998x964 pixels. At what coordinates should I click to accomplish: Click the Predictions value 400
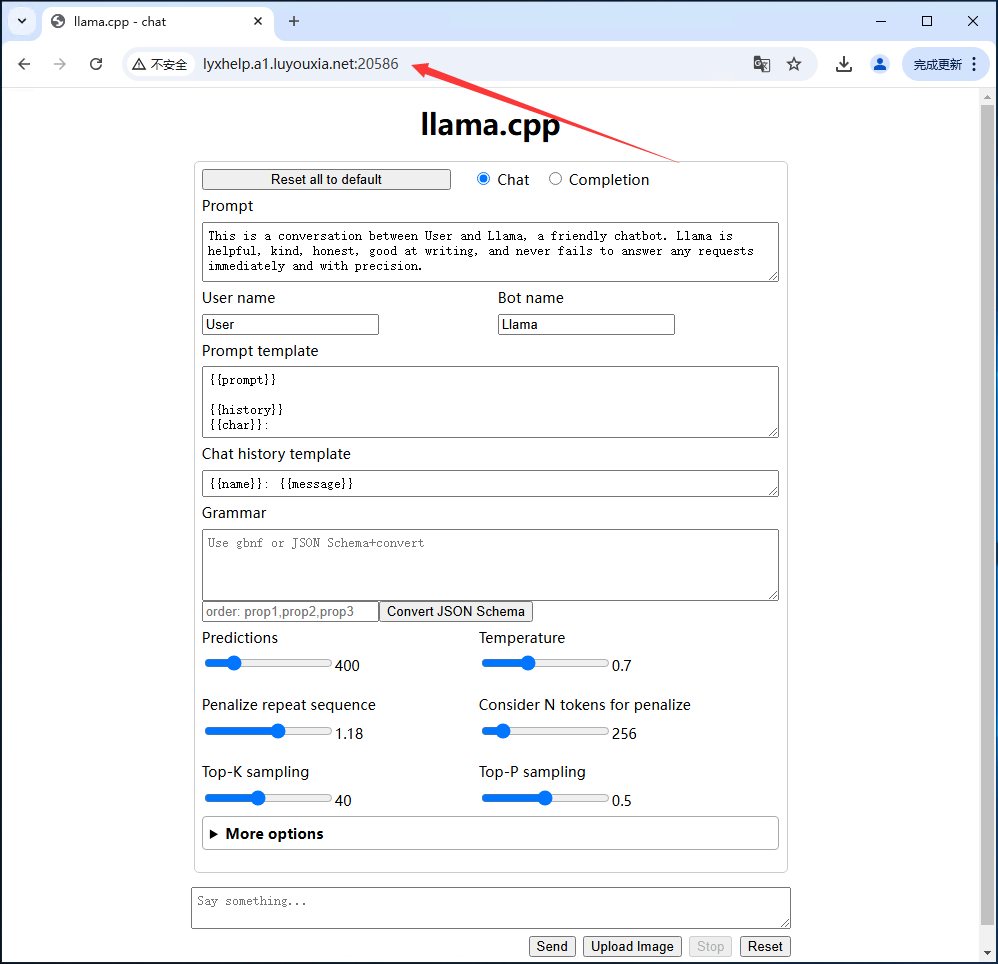click(x=347, y=666)
